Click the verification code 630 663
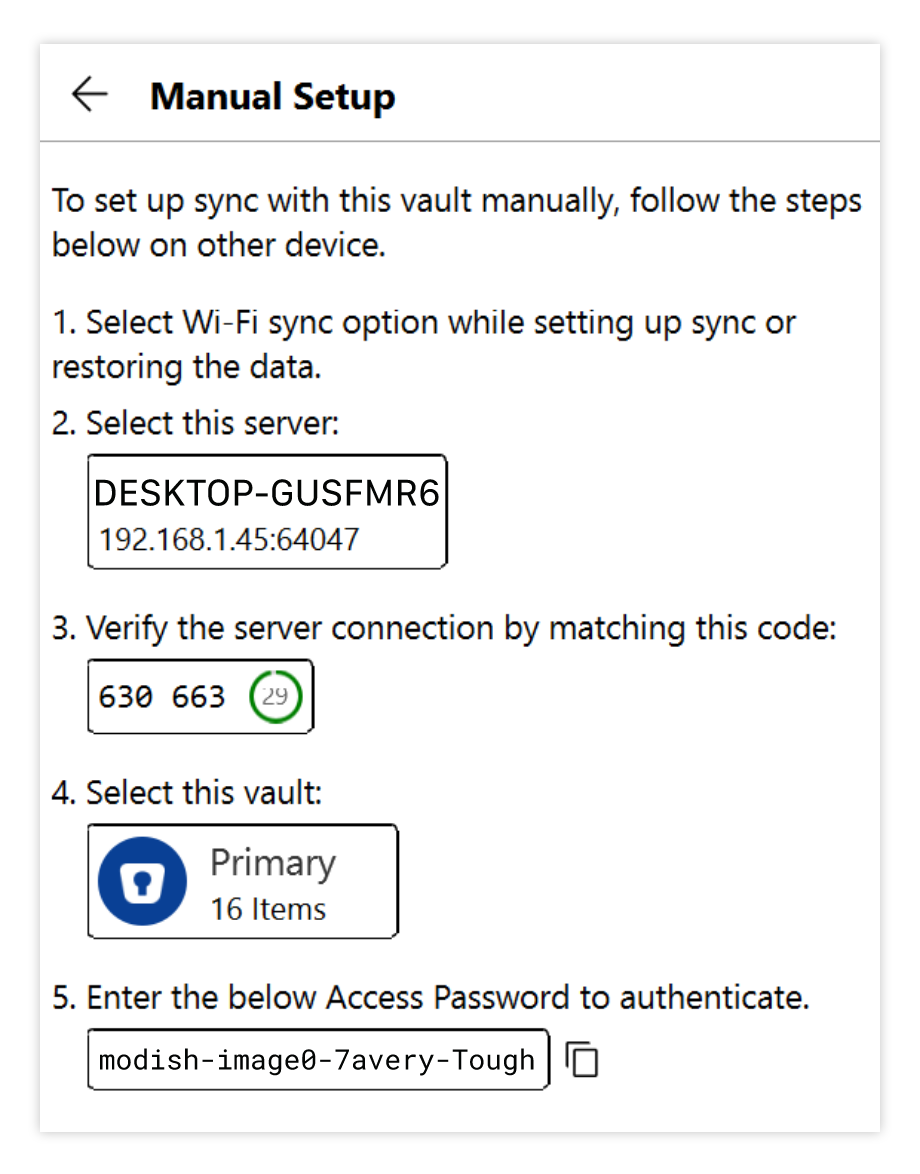 point(163,696)
